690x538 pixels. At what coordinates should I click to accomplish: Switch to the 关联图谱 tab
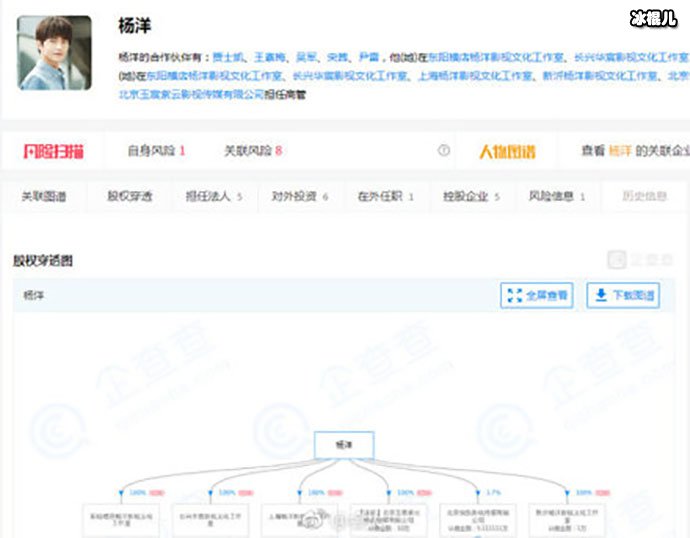(44, 196)
